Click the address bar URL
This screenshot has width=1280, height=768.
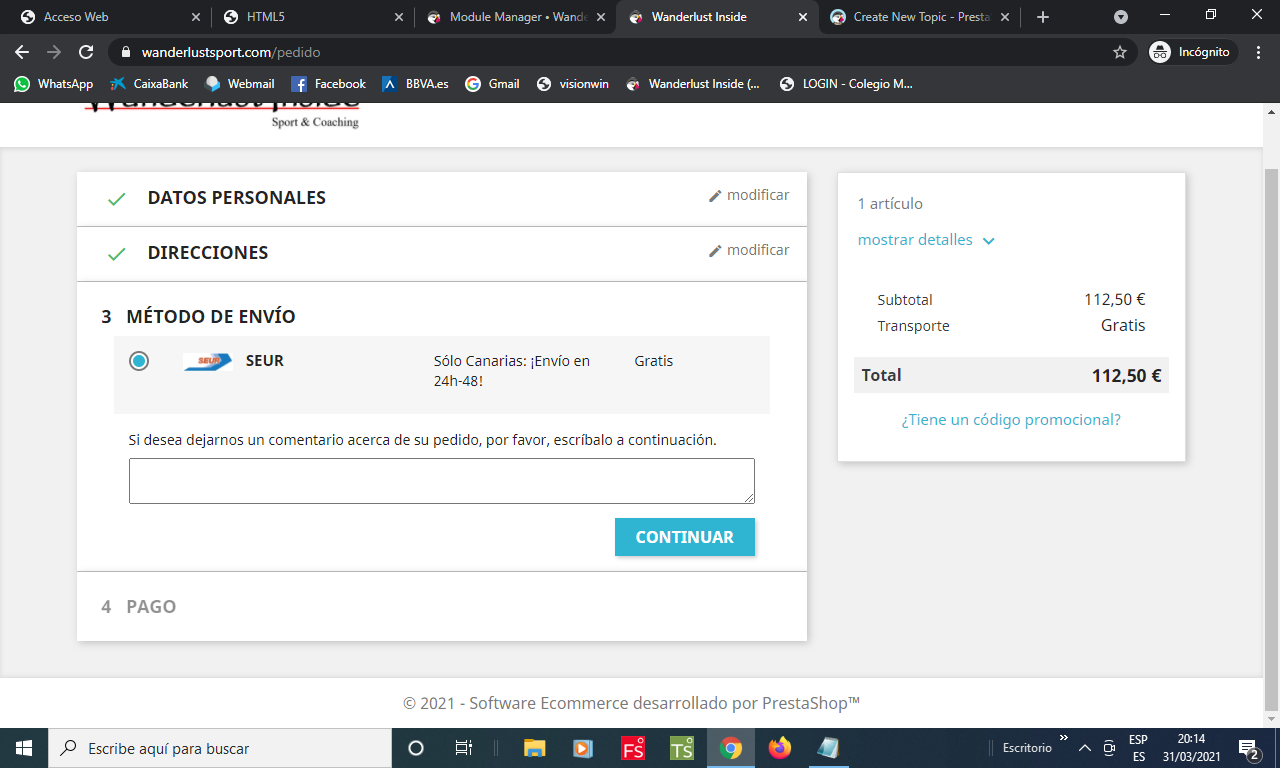[x=231, y=52]
